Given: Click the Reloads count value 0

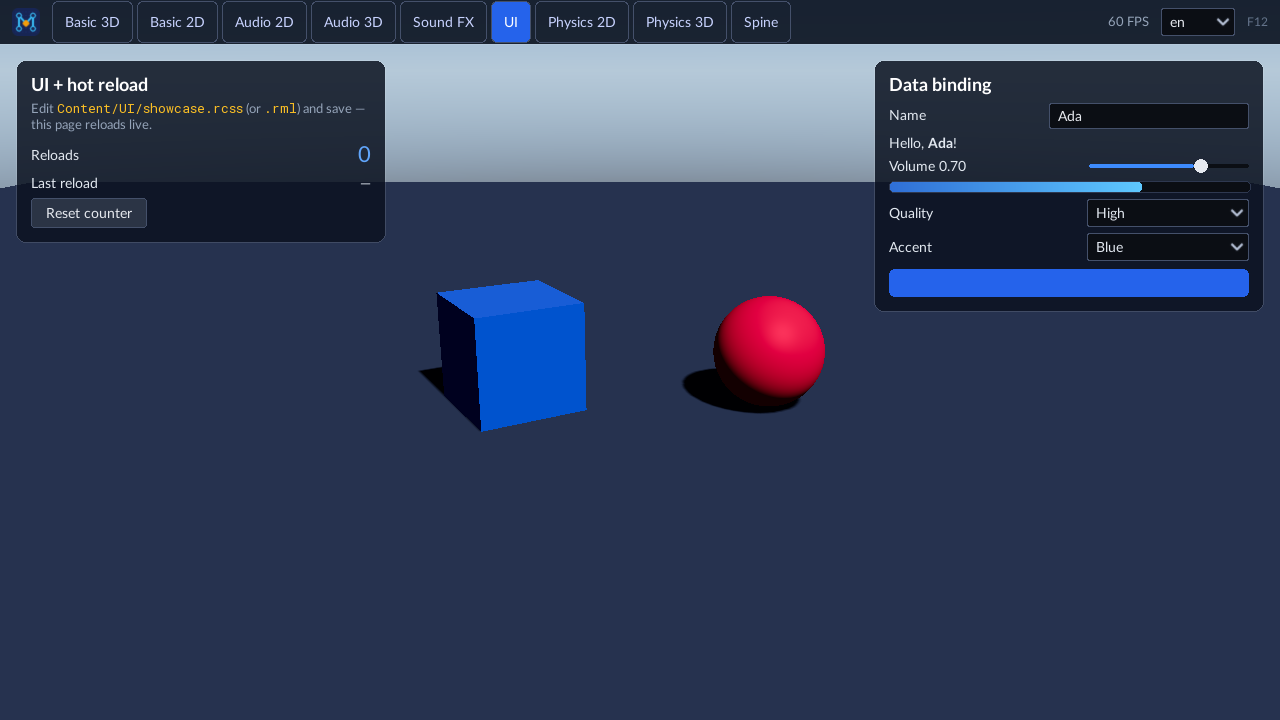Looking at the screenshot, I should [x=364, y=154].
